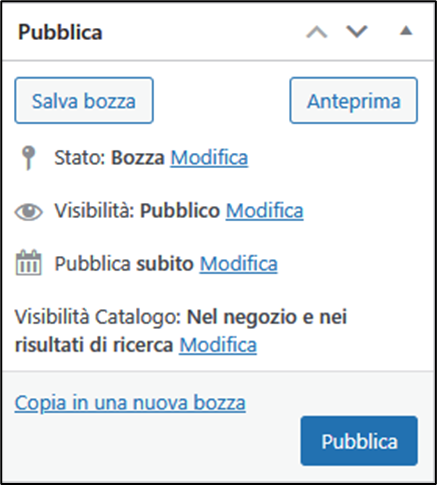Select the bold Bozza status text
The height and width of the screenshot is (485, 437).
click(138, 158)
